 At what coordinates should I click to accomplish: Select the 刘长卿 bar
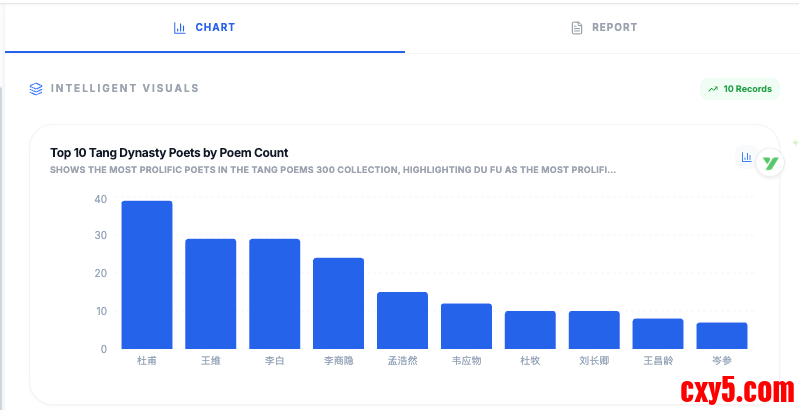594,330
